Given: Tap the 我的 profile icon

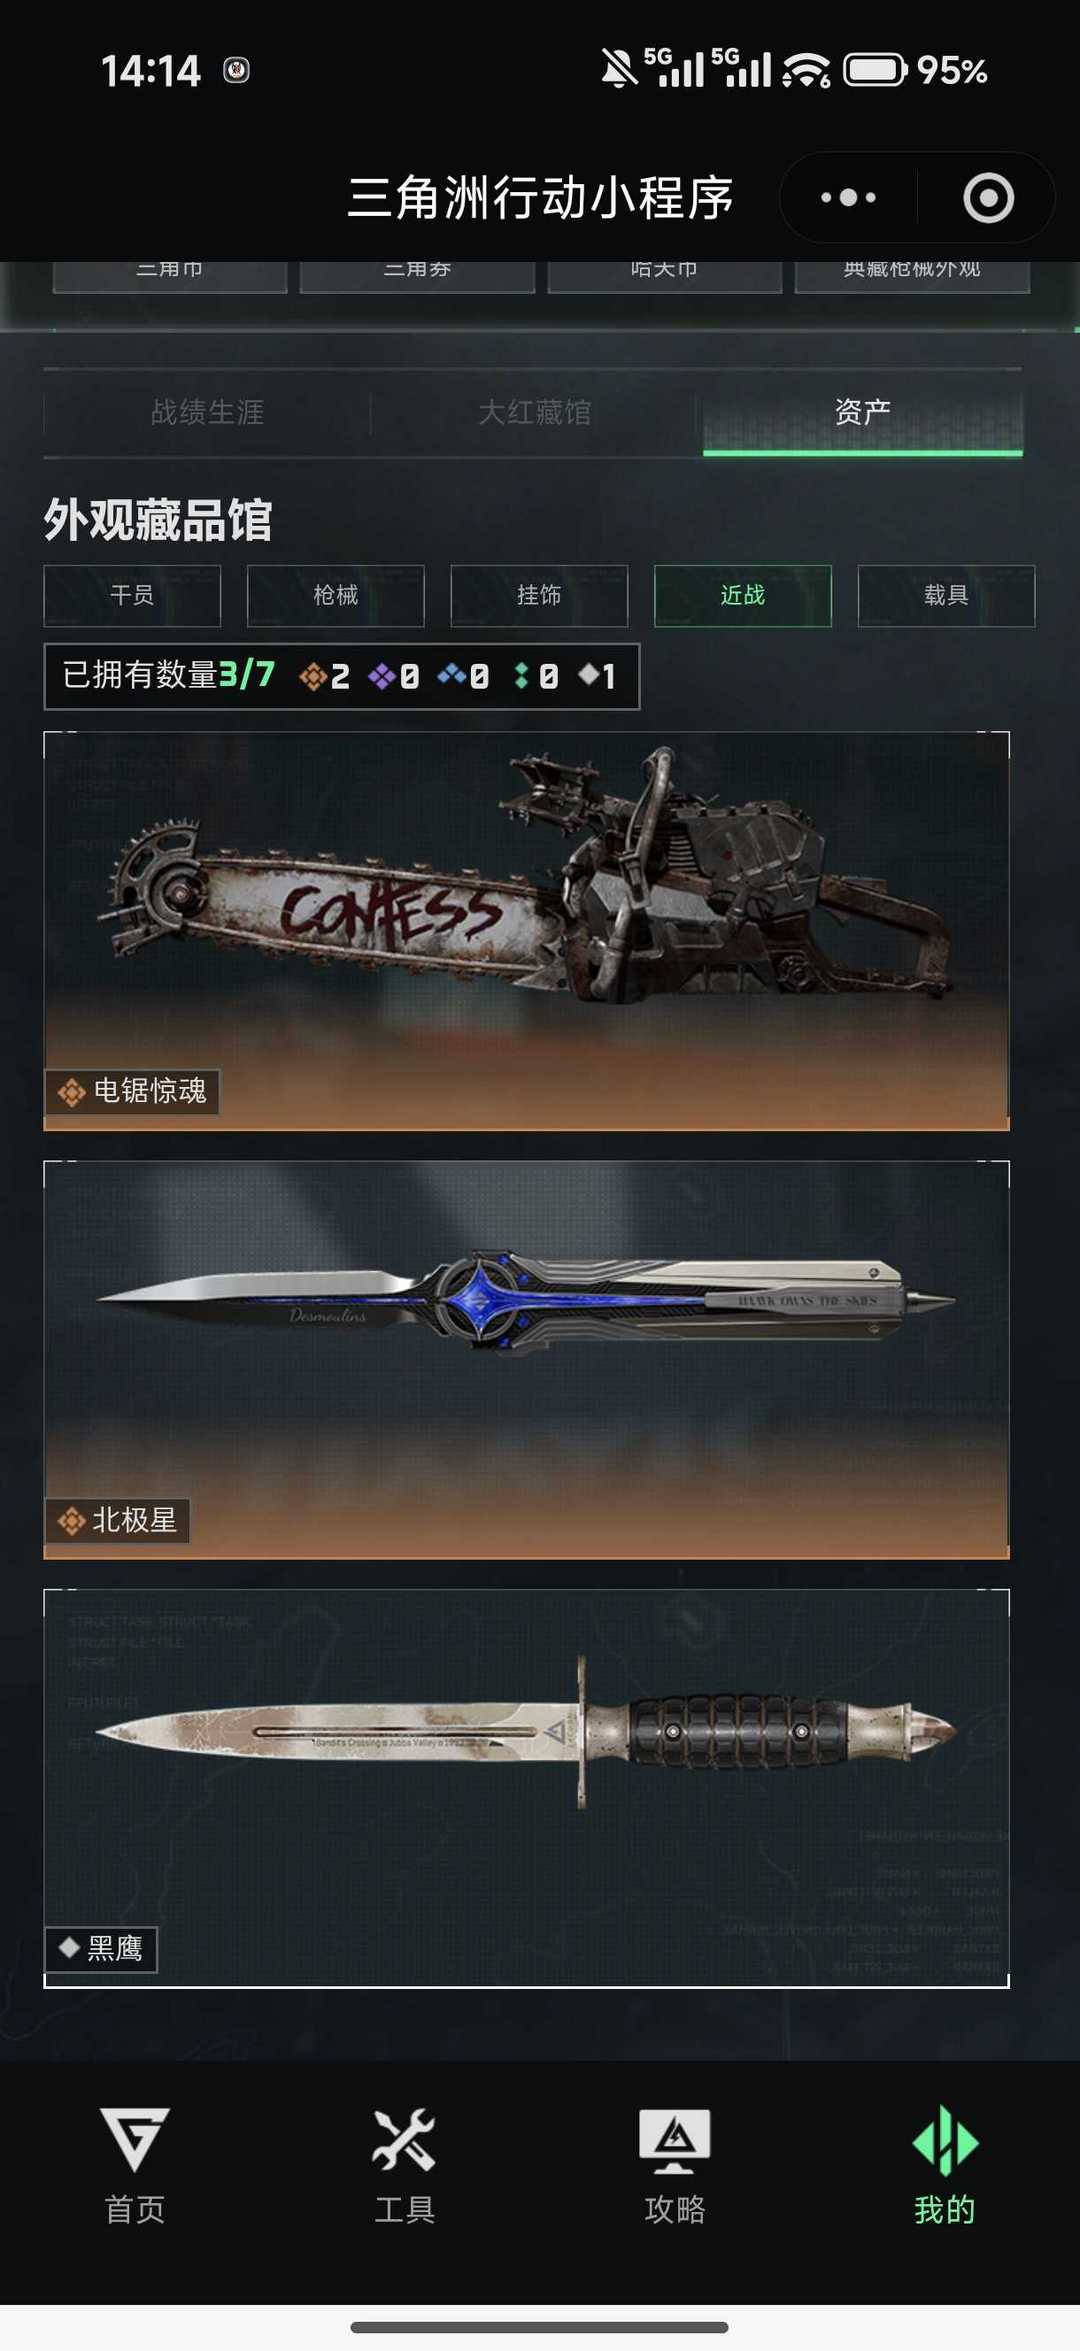Looking at the screenshot, I should point(945,2140).
